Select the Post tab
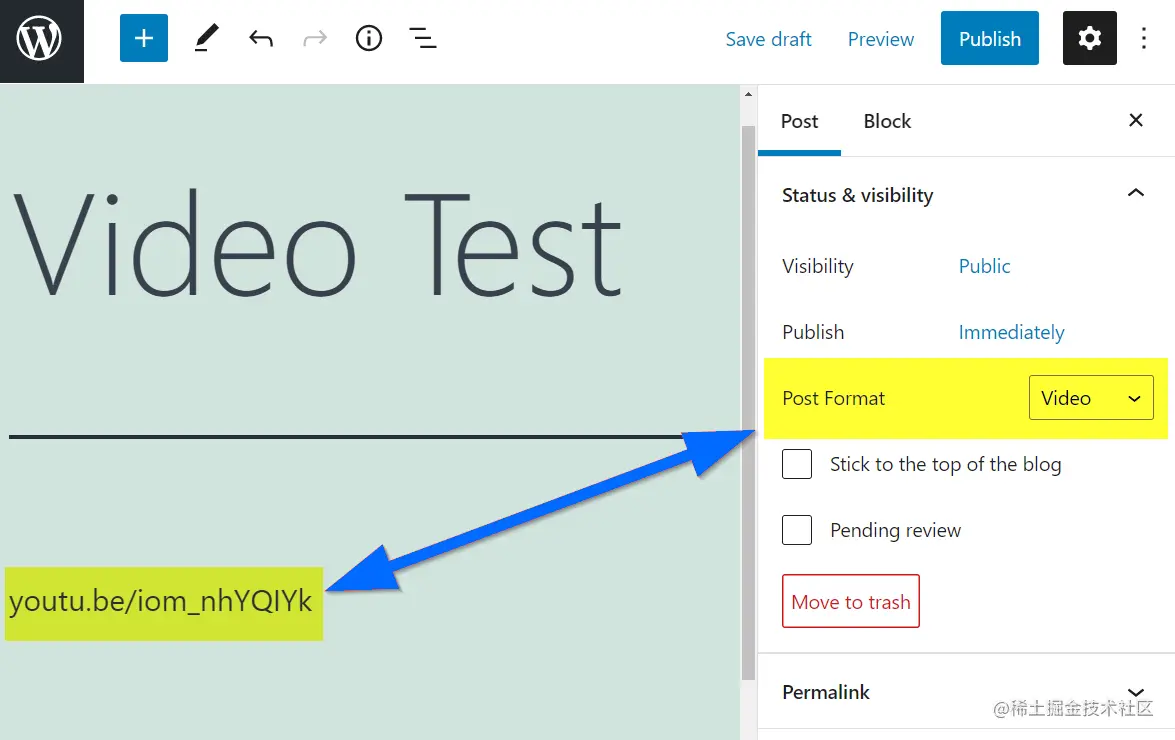This screenshot has width=1175, height=740. pyautogui.click(x=799, y=121)
